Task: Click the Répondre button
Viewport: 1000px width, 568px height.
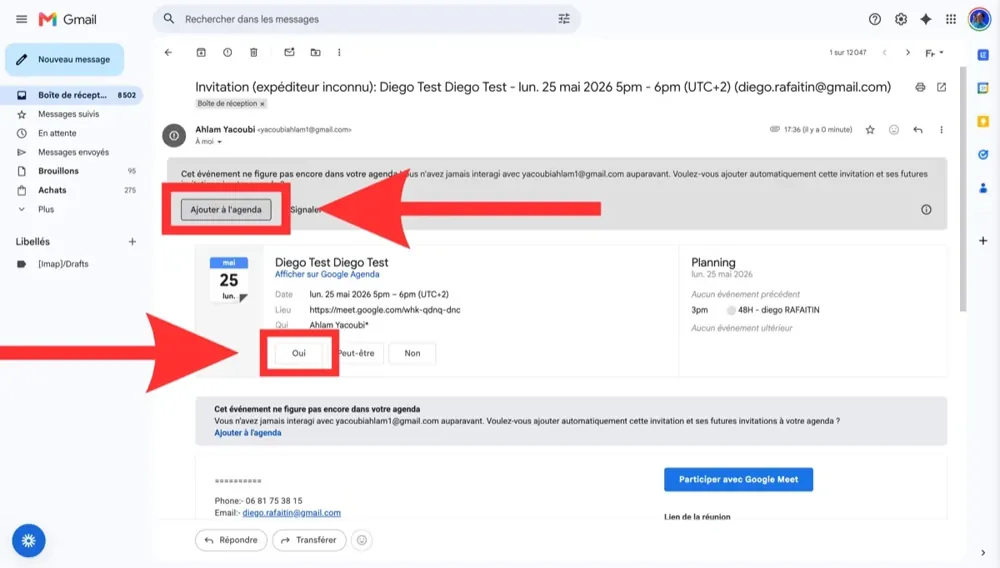Action: click(231, 540)
